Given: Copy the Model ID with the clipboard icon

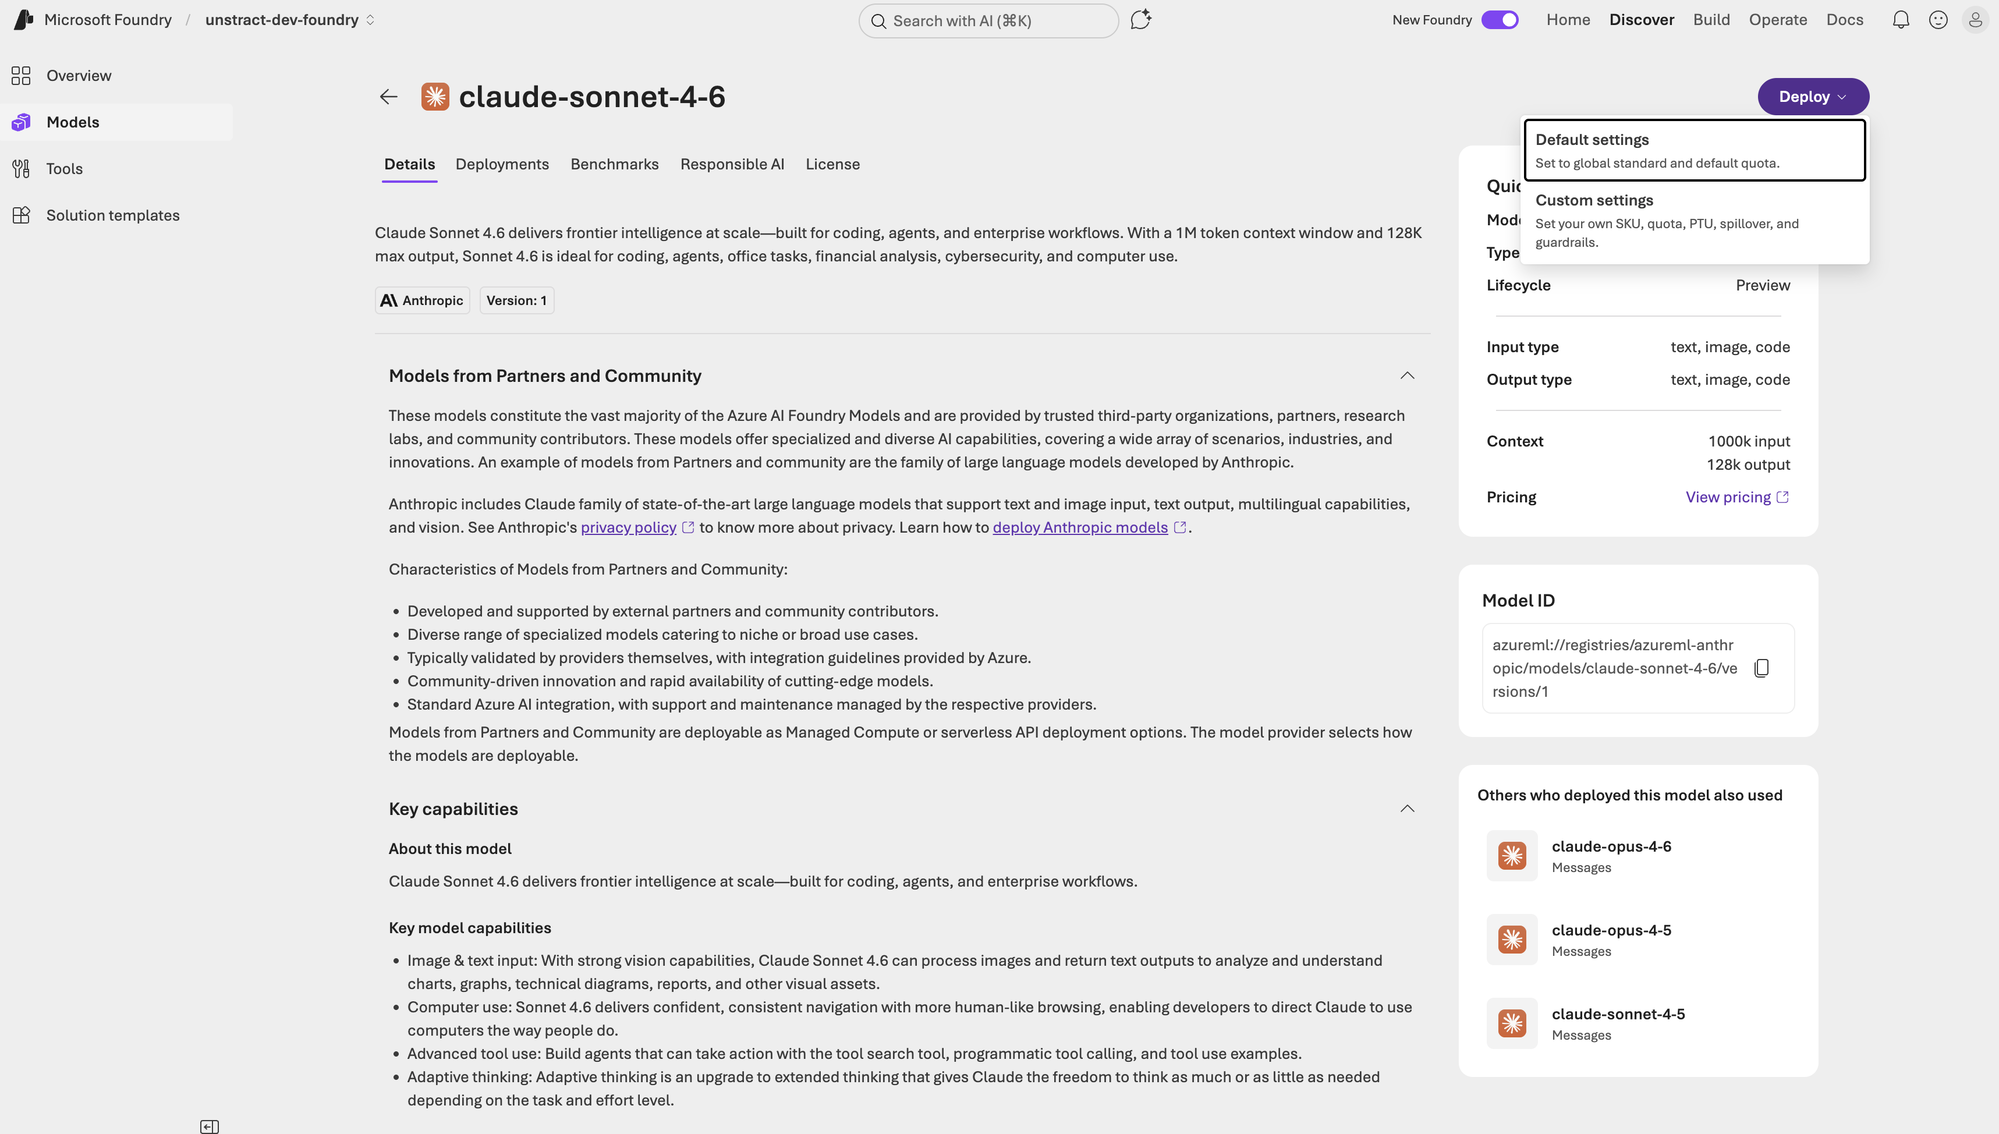Looking at the screenshot, I should coord(1761,668).
